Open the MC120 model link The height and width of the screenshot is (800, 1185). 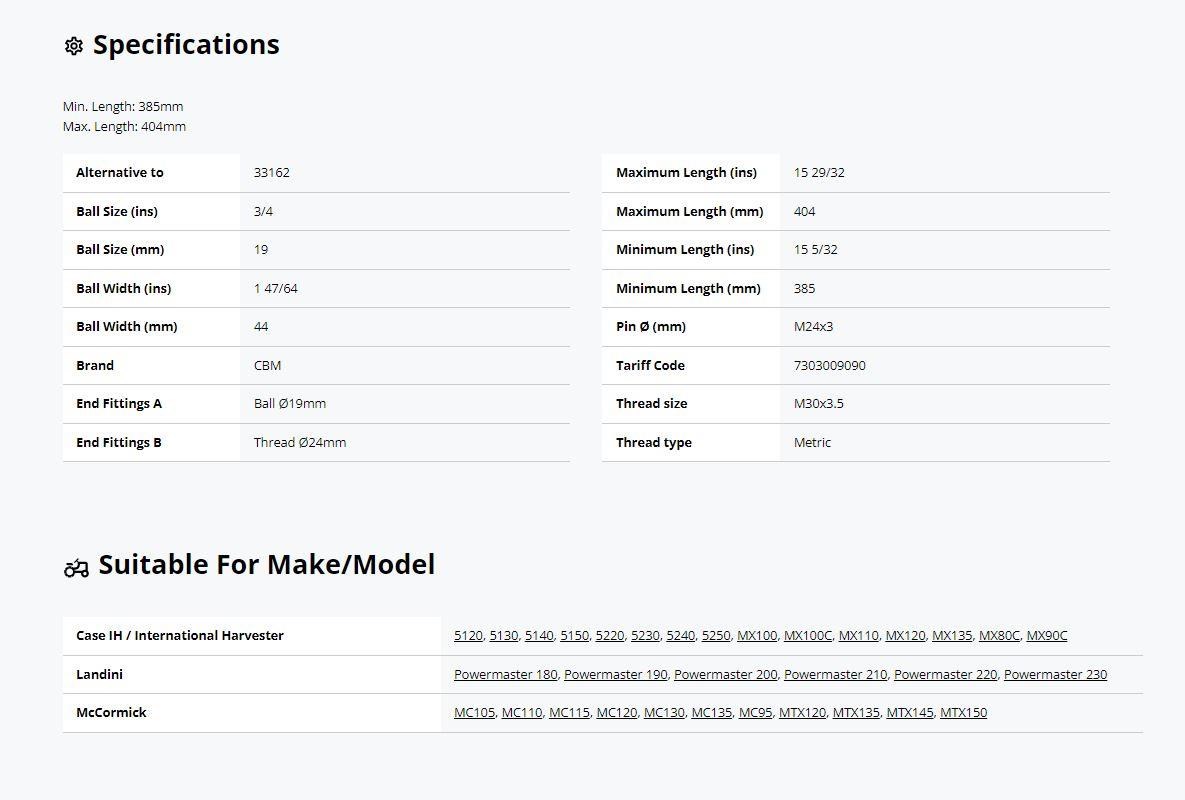(617, 712)
